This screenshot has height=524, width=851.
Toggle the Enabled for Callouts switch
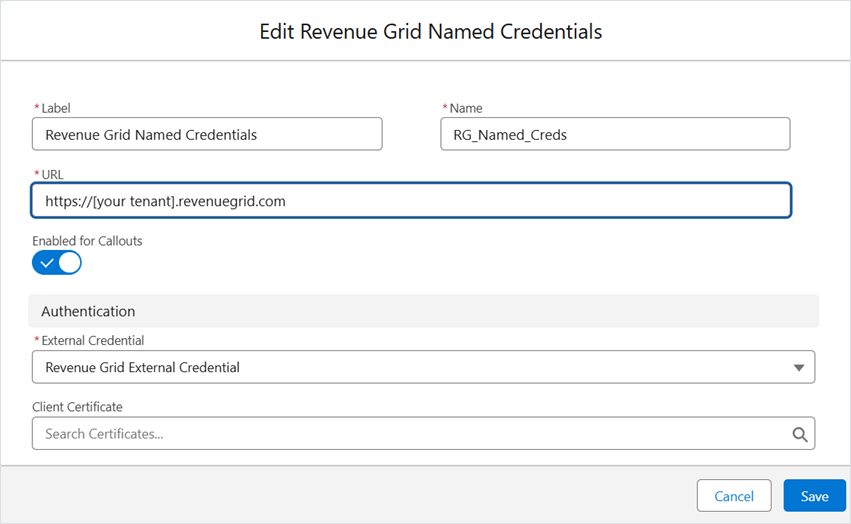pyautogui.click(x=56, y=263)
